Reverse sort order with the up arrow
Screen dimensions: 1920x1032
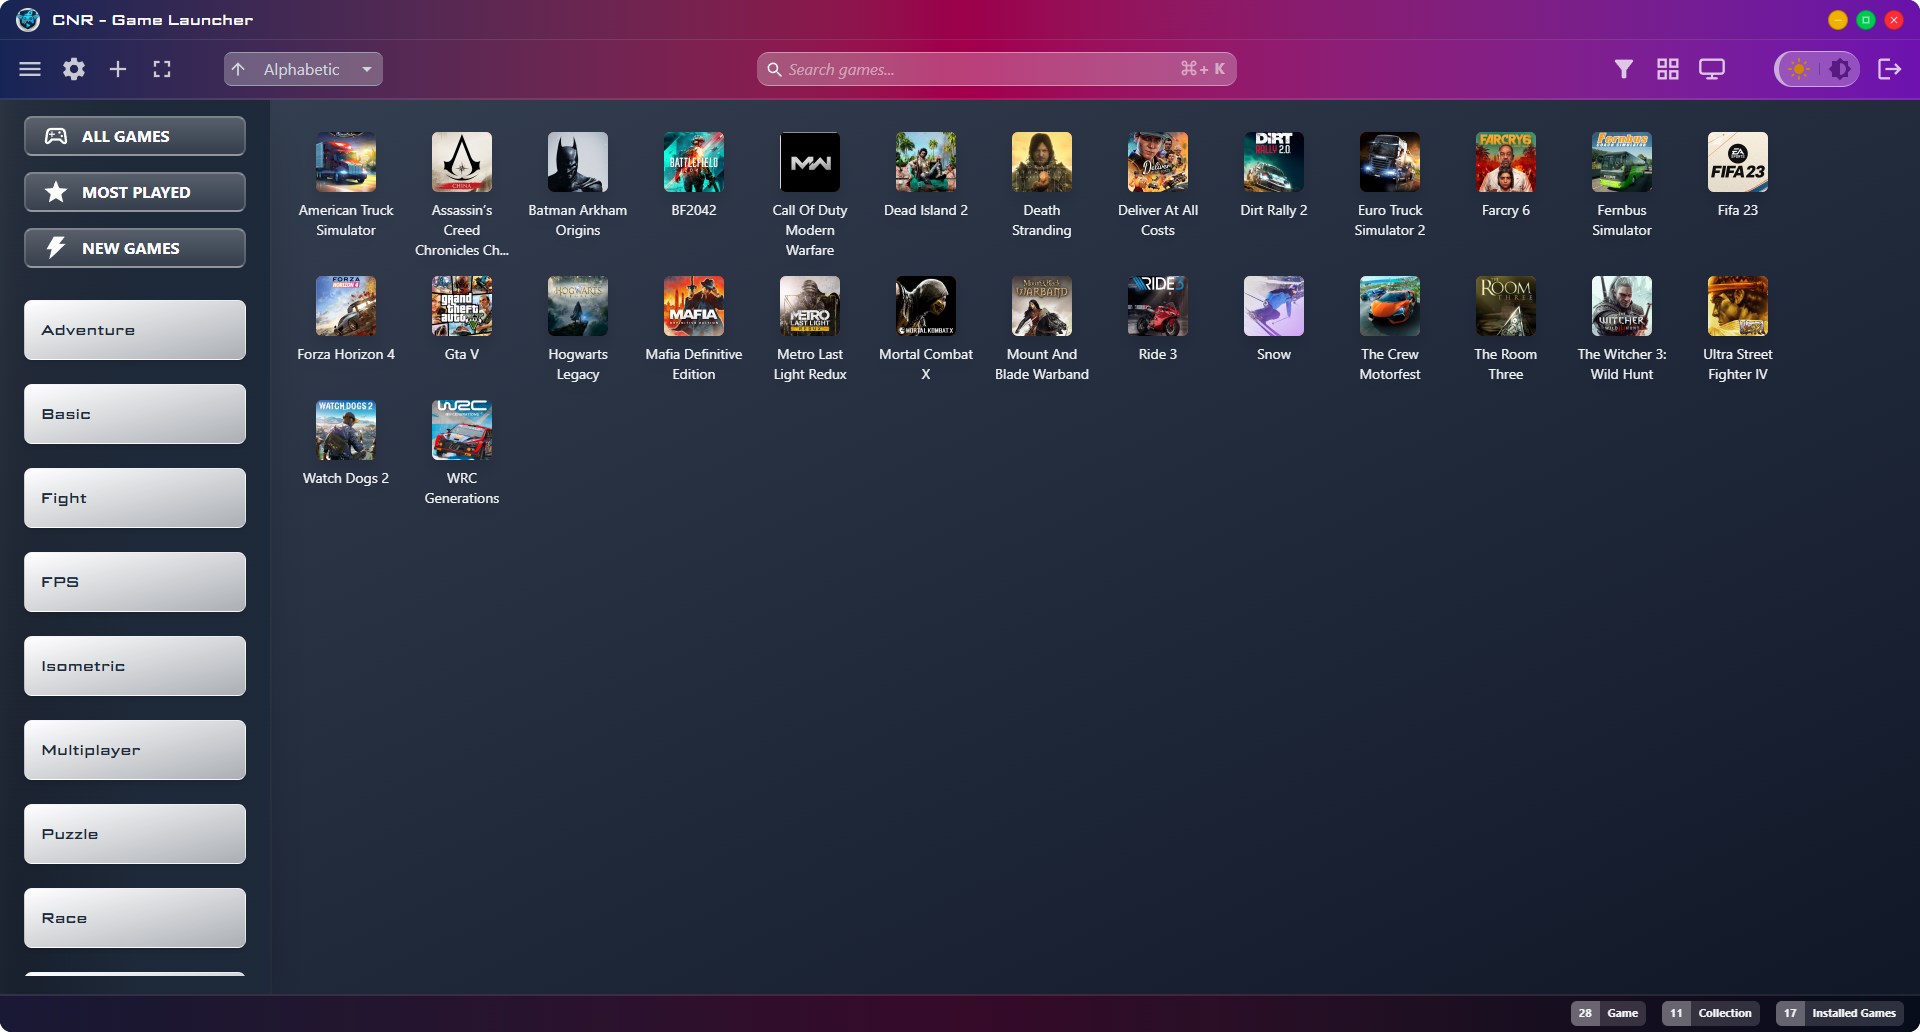(x=238, y=69)
